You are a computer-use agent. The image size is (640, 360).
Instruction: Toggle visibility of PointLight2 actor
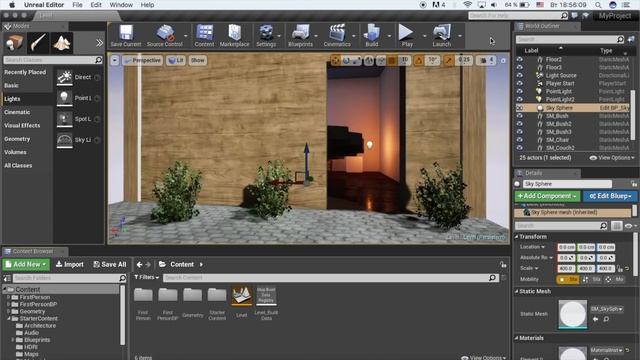point(520,99)
